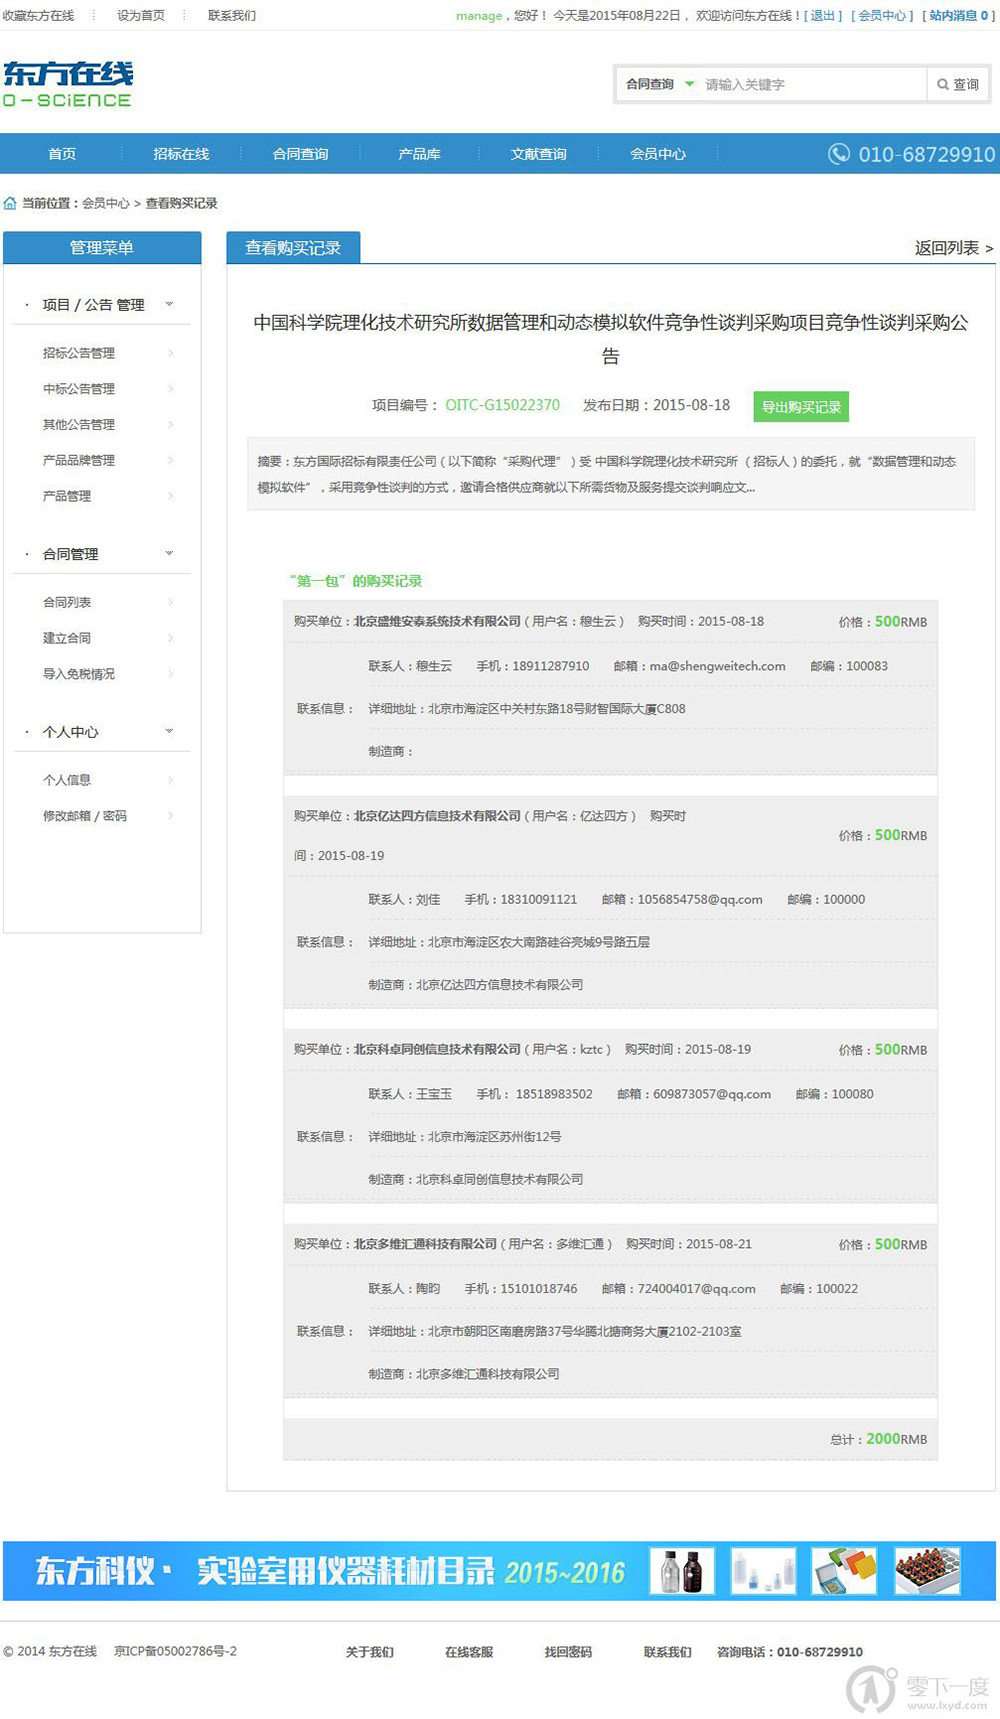Click 返回列表 link
The height and width of the screenshot is (1719, 1000).
coord(954,248)
